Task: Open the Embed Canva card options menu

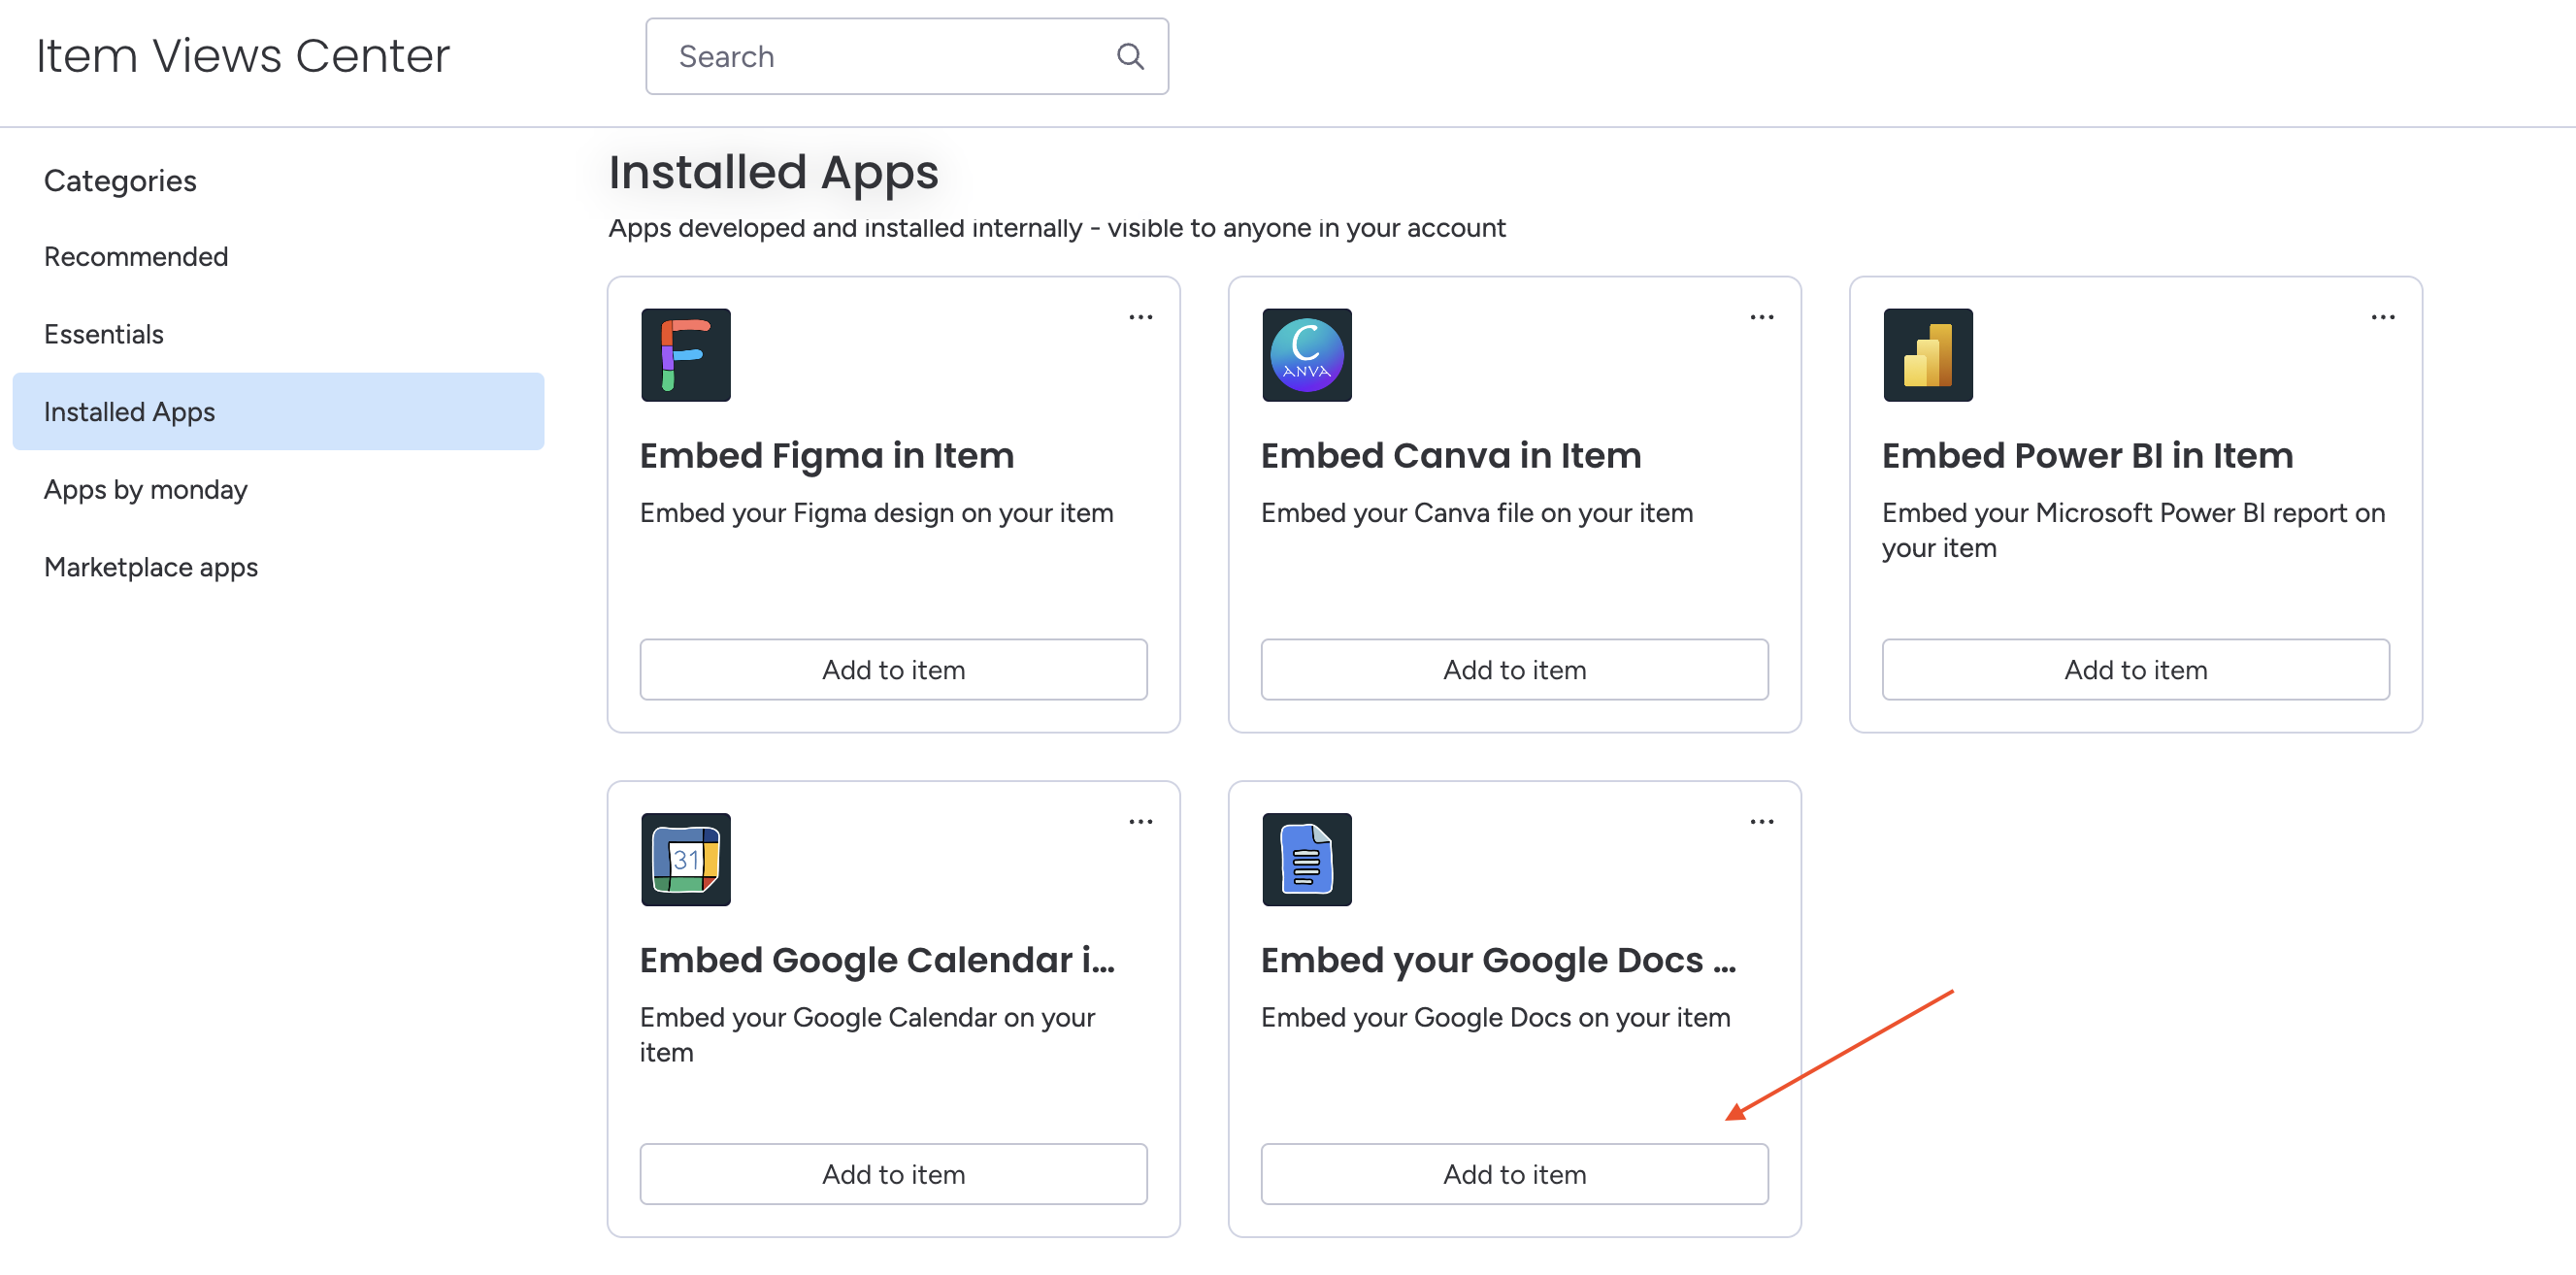Action: pyautogui.click(x=1761, y=318)
